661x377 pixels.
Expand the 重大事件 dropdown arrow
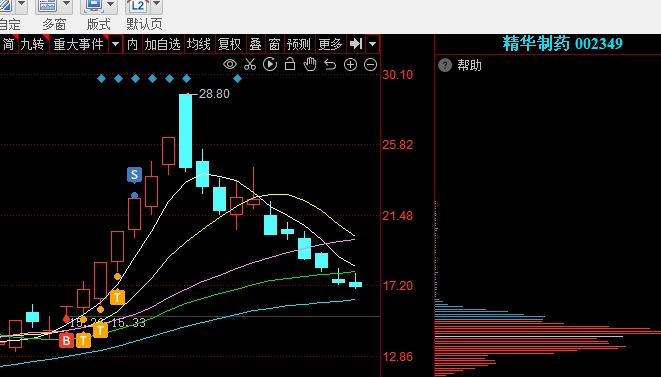click(x=116, y=44)
